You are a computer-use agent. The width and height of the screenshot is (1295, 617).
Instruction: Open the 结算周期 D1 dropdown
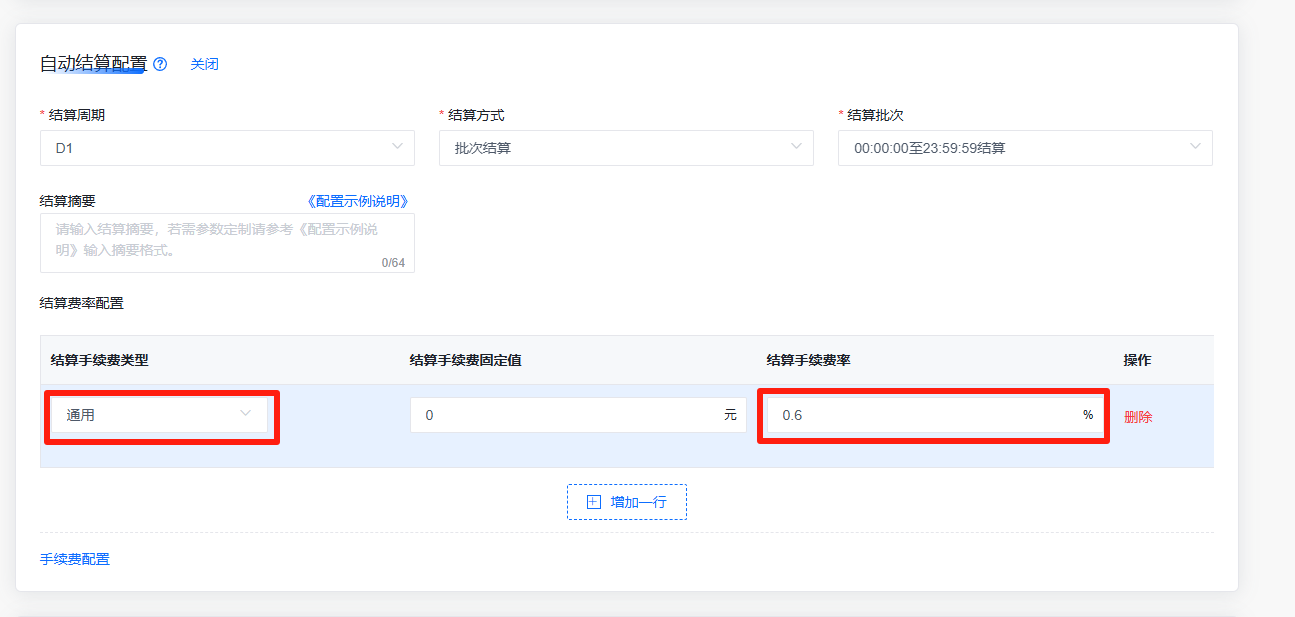pos(227,148)
